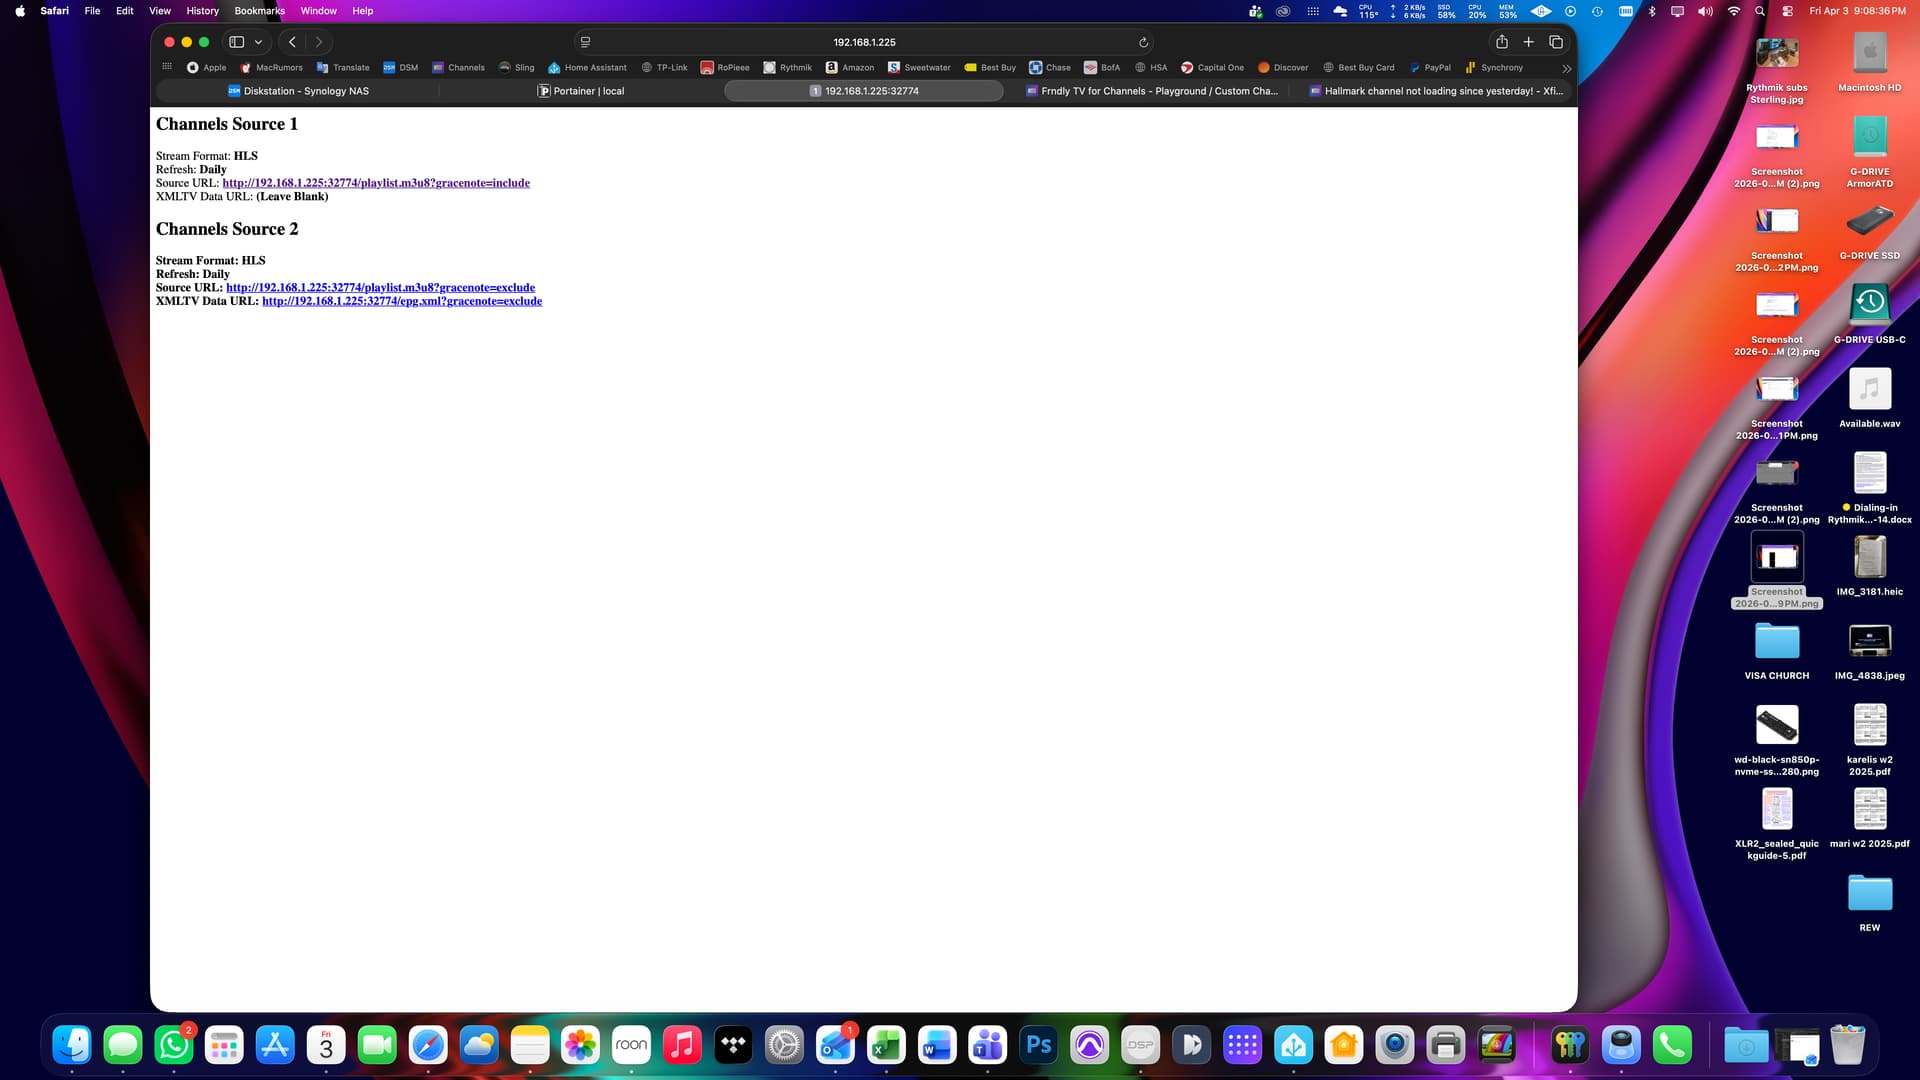Click the address bar showing 192.168.1.225
The width and height of the screenshot is (1920, 1080).
click(x=864, y=42)
